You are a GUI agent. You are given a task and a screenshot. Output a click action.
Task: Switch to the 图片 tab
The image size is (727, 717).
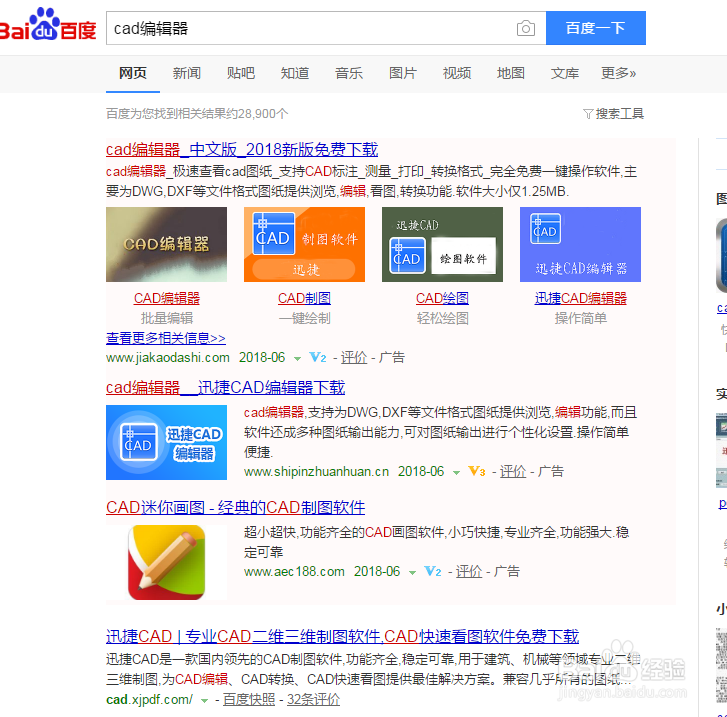coord(402,73)
